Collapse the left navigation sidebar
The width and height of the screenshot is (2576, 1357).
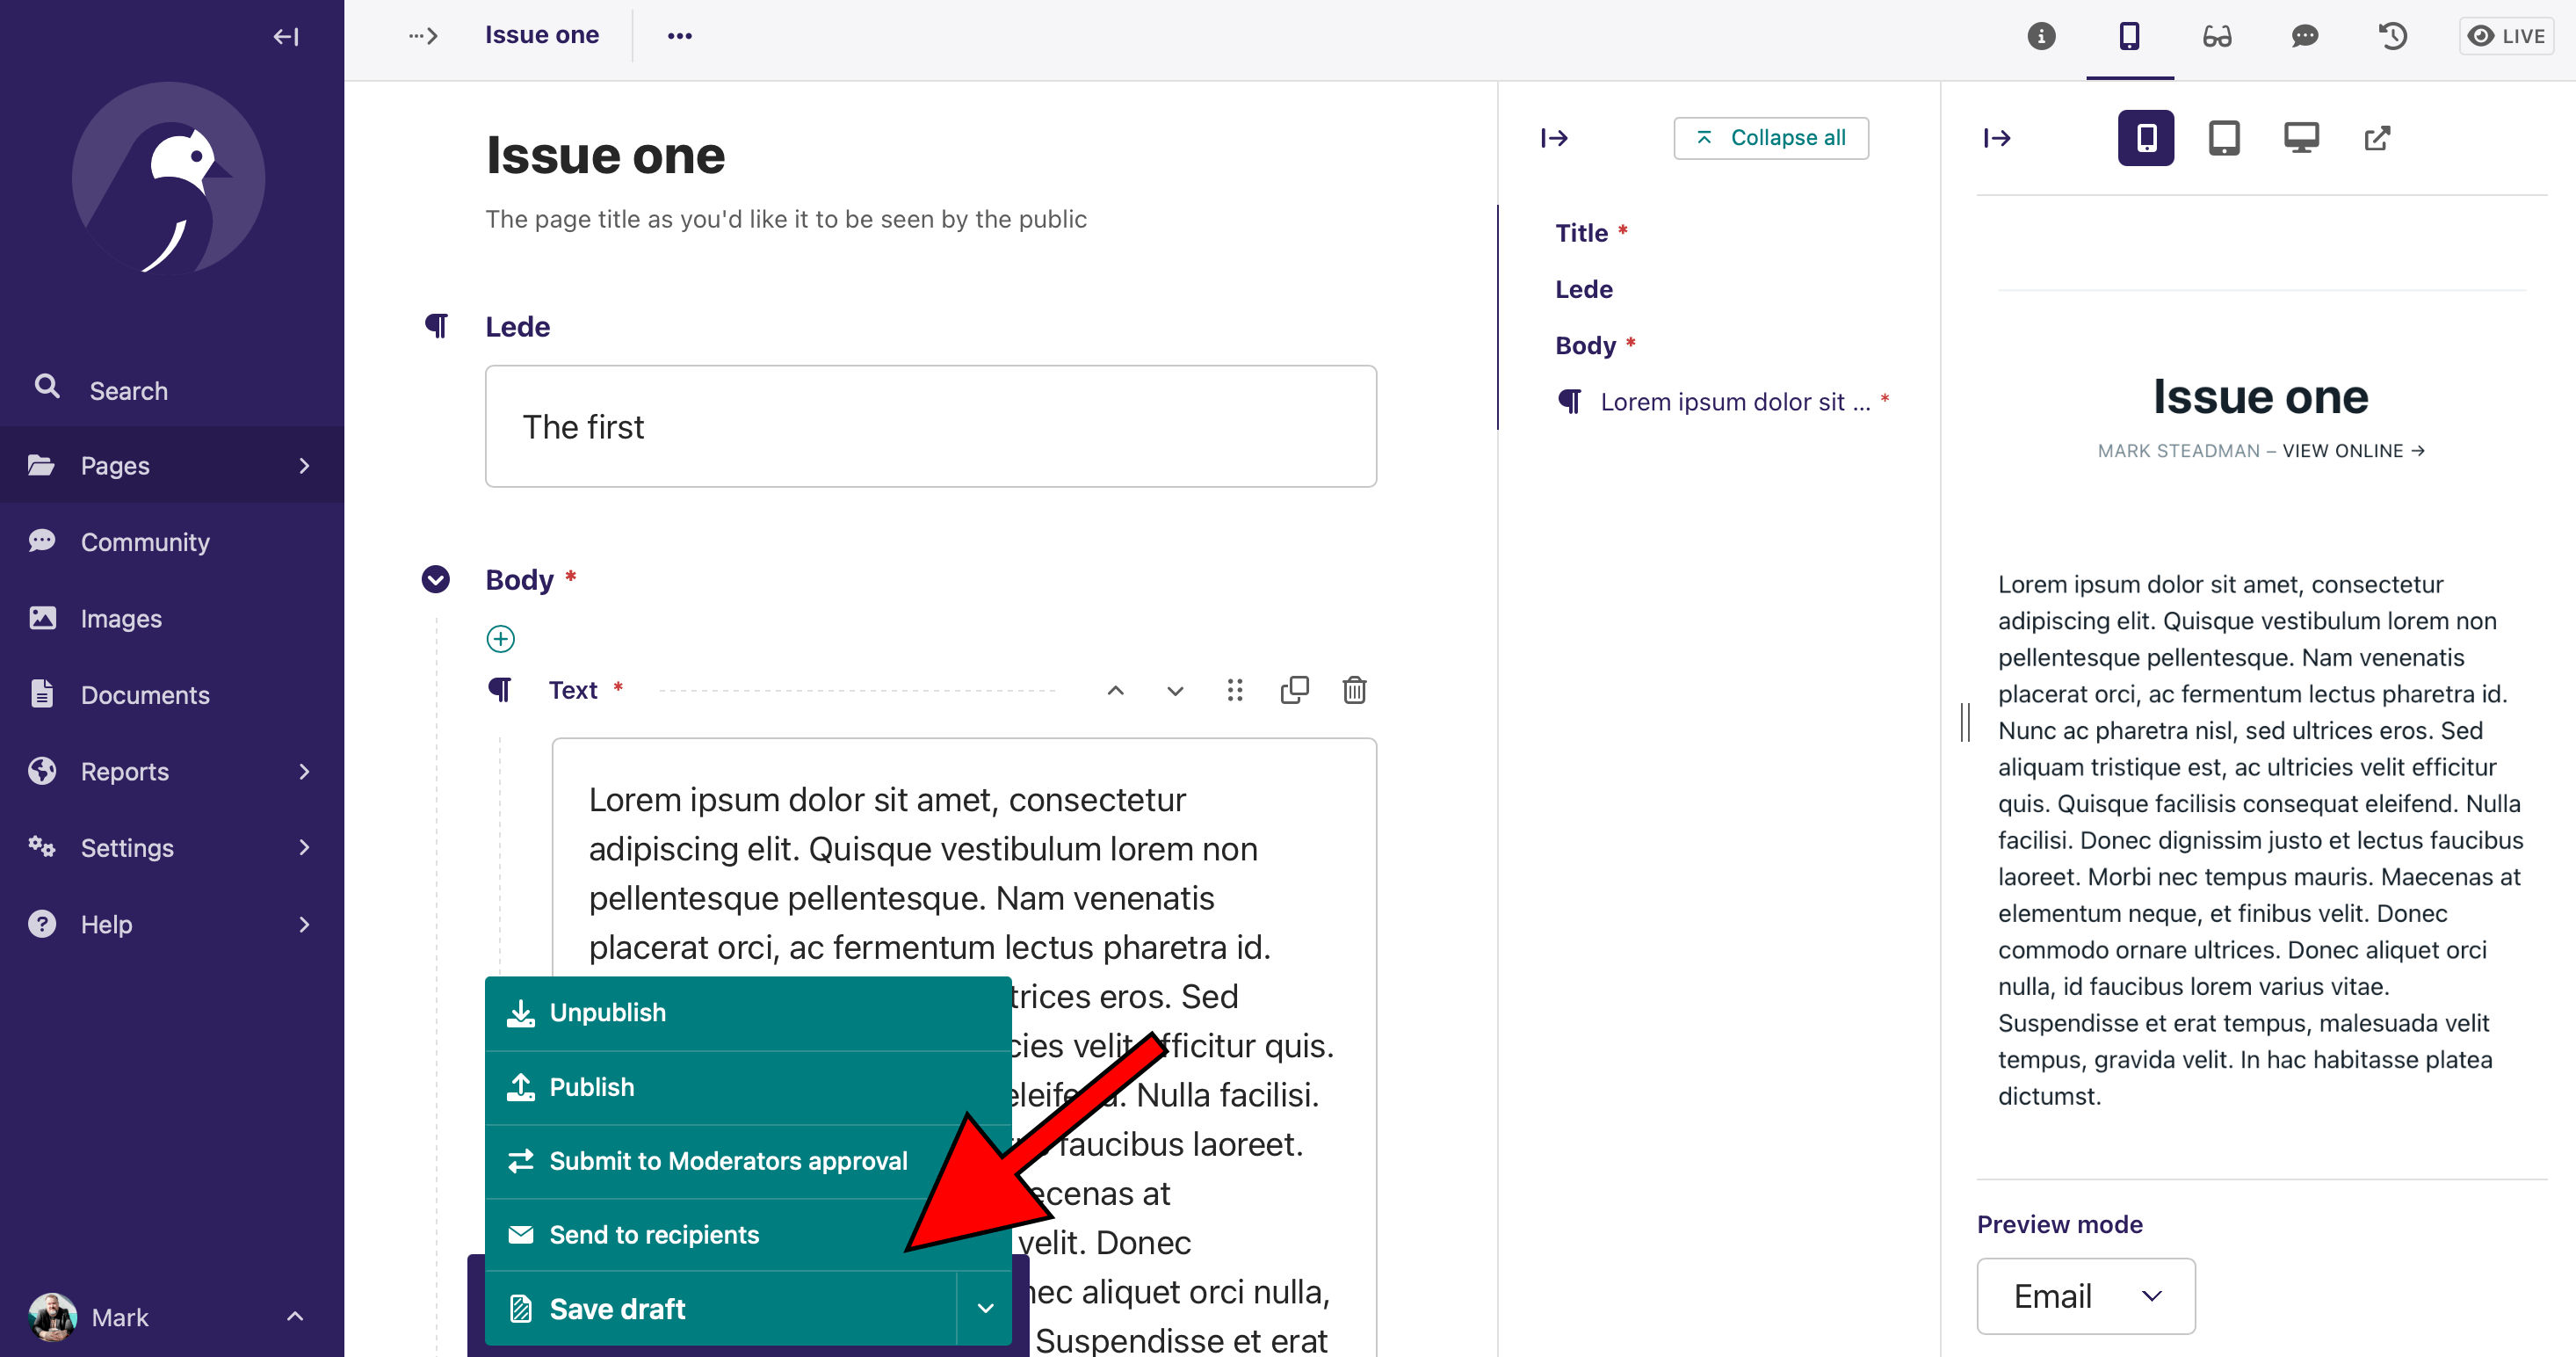(284, 36)
